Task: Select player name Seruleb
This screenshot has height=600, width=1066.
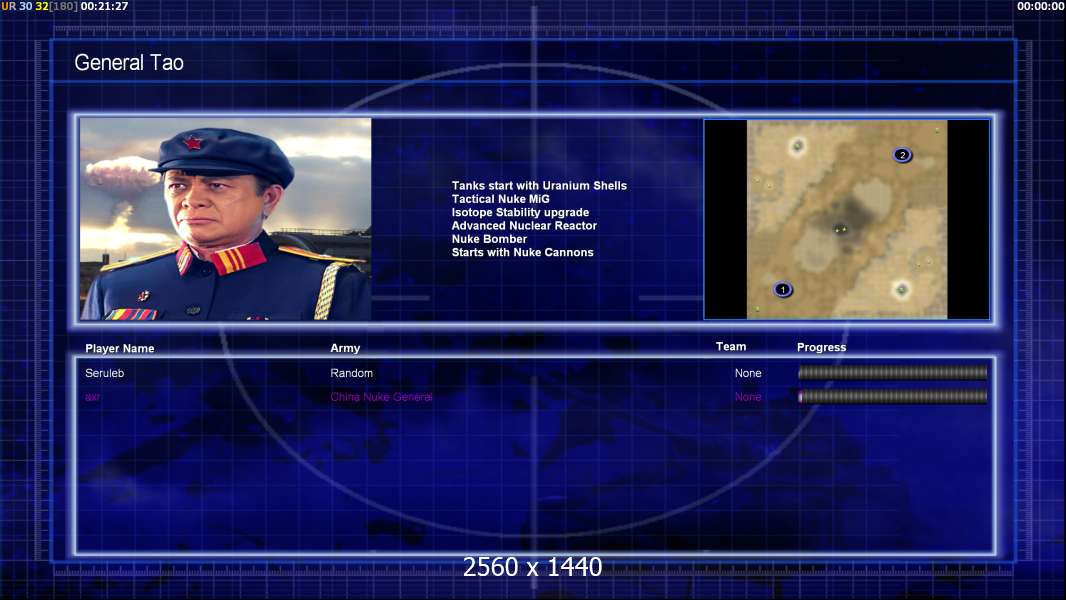Action: tap(105, 373)
